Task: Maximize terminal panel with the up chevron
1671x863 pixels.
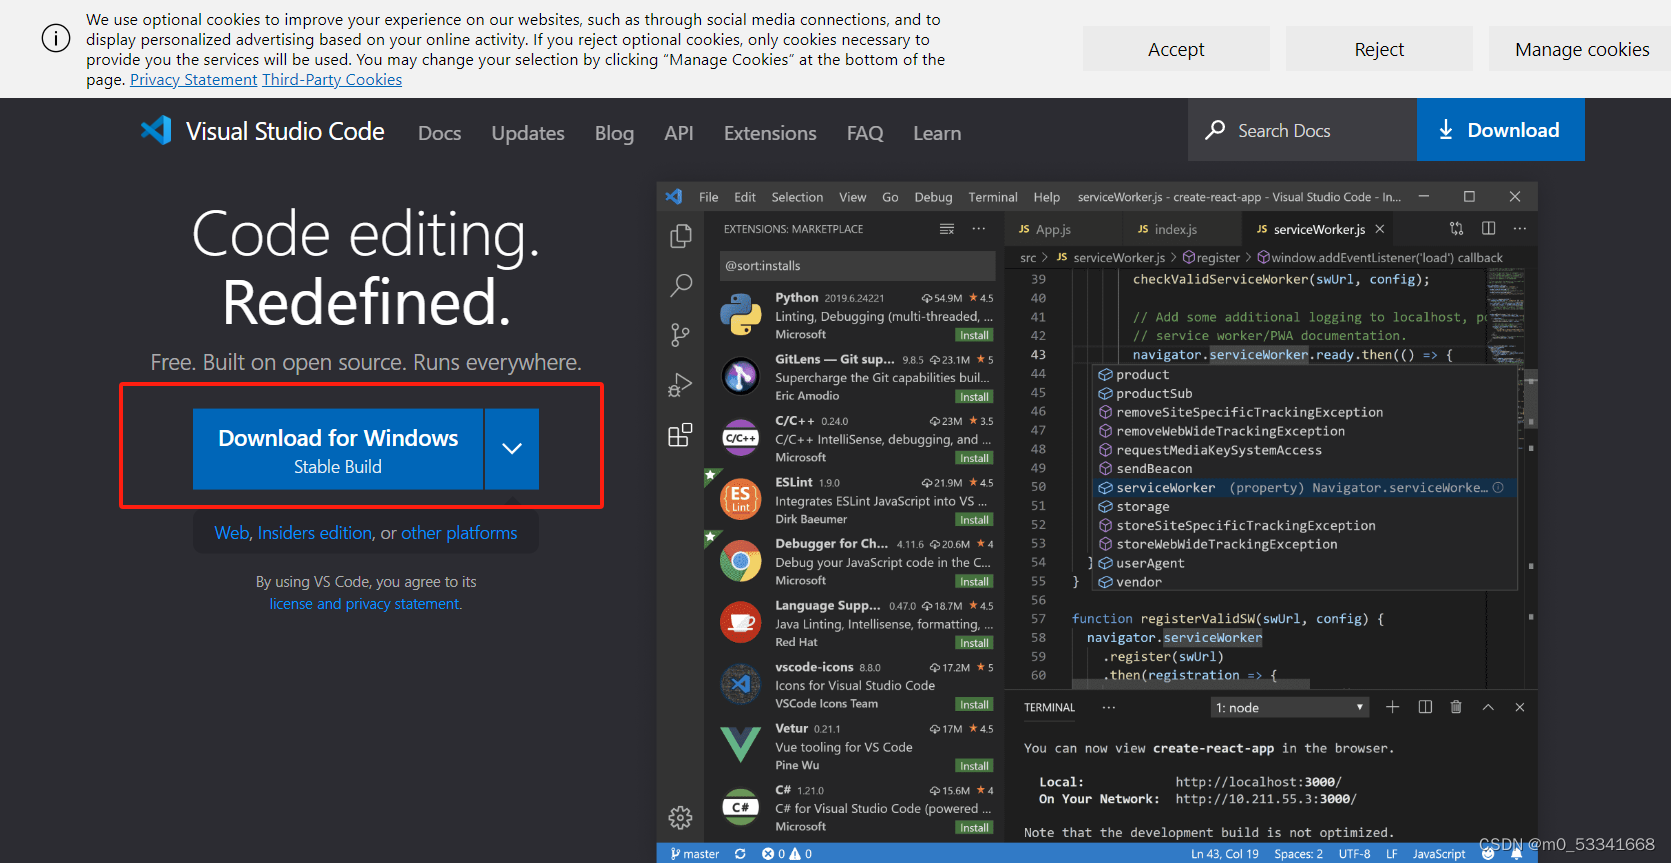Action: pyautogui.click(x=1488, y=707)
